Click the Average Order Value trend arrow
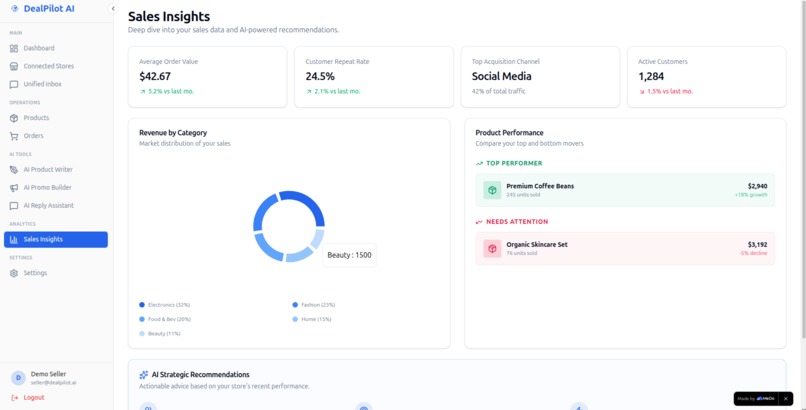 click(143, 91)
